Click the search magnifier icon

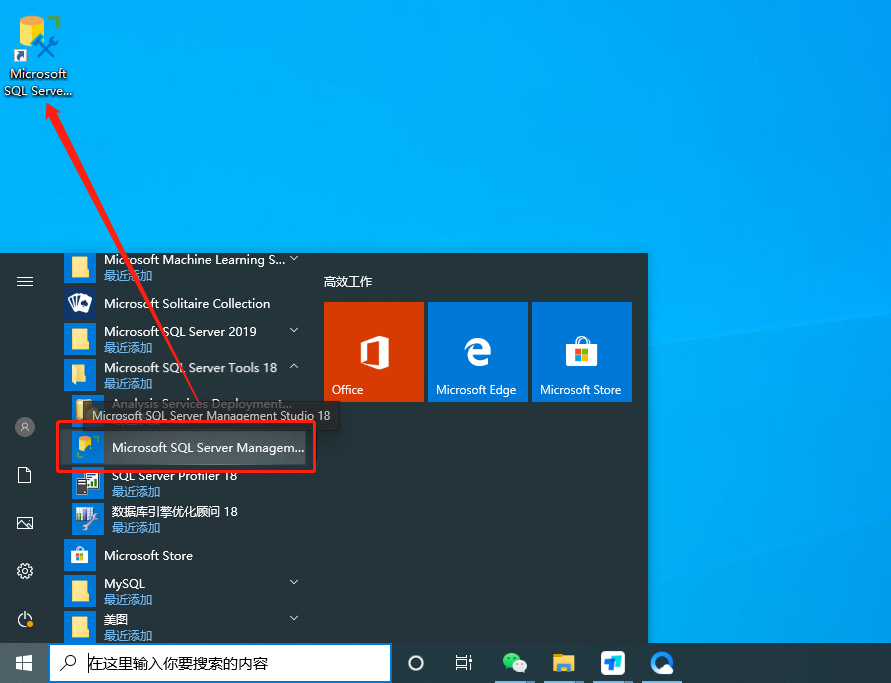68,663
